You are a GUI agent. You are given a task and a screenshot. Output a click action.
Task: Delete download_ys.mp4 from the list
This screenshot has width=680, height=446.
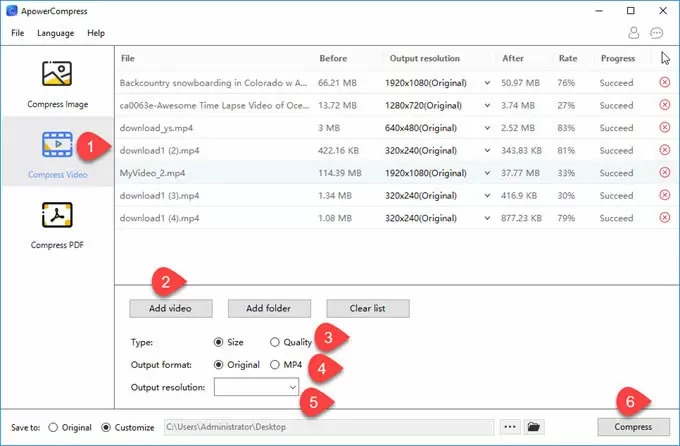coord(664,127)
